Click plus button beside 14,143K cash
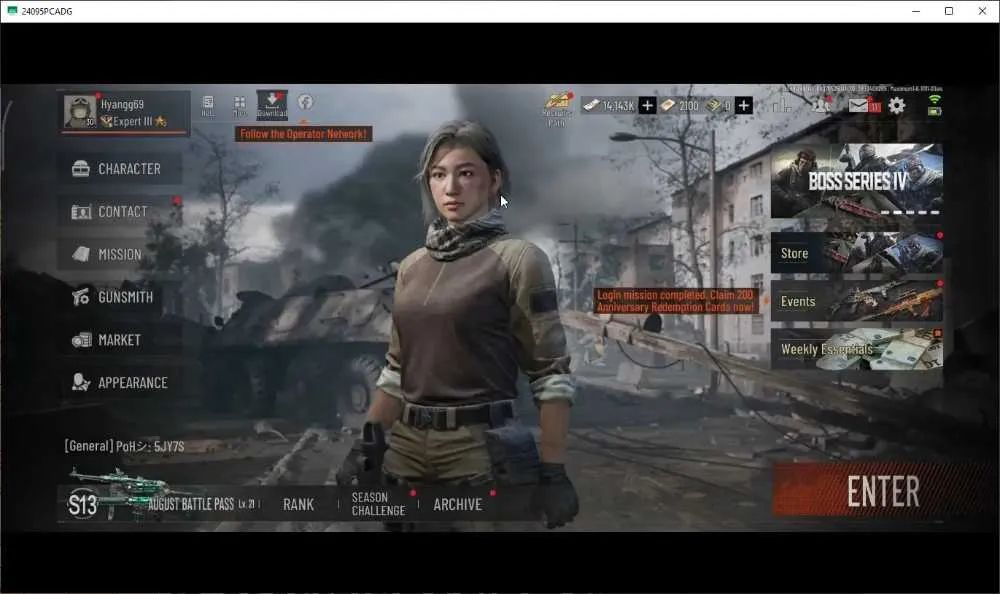 (x=647, y=105)
